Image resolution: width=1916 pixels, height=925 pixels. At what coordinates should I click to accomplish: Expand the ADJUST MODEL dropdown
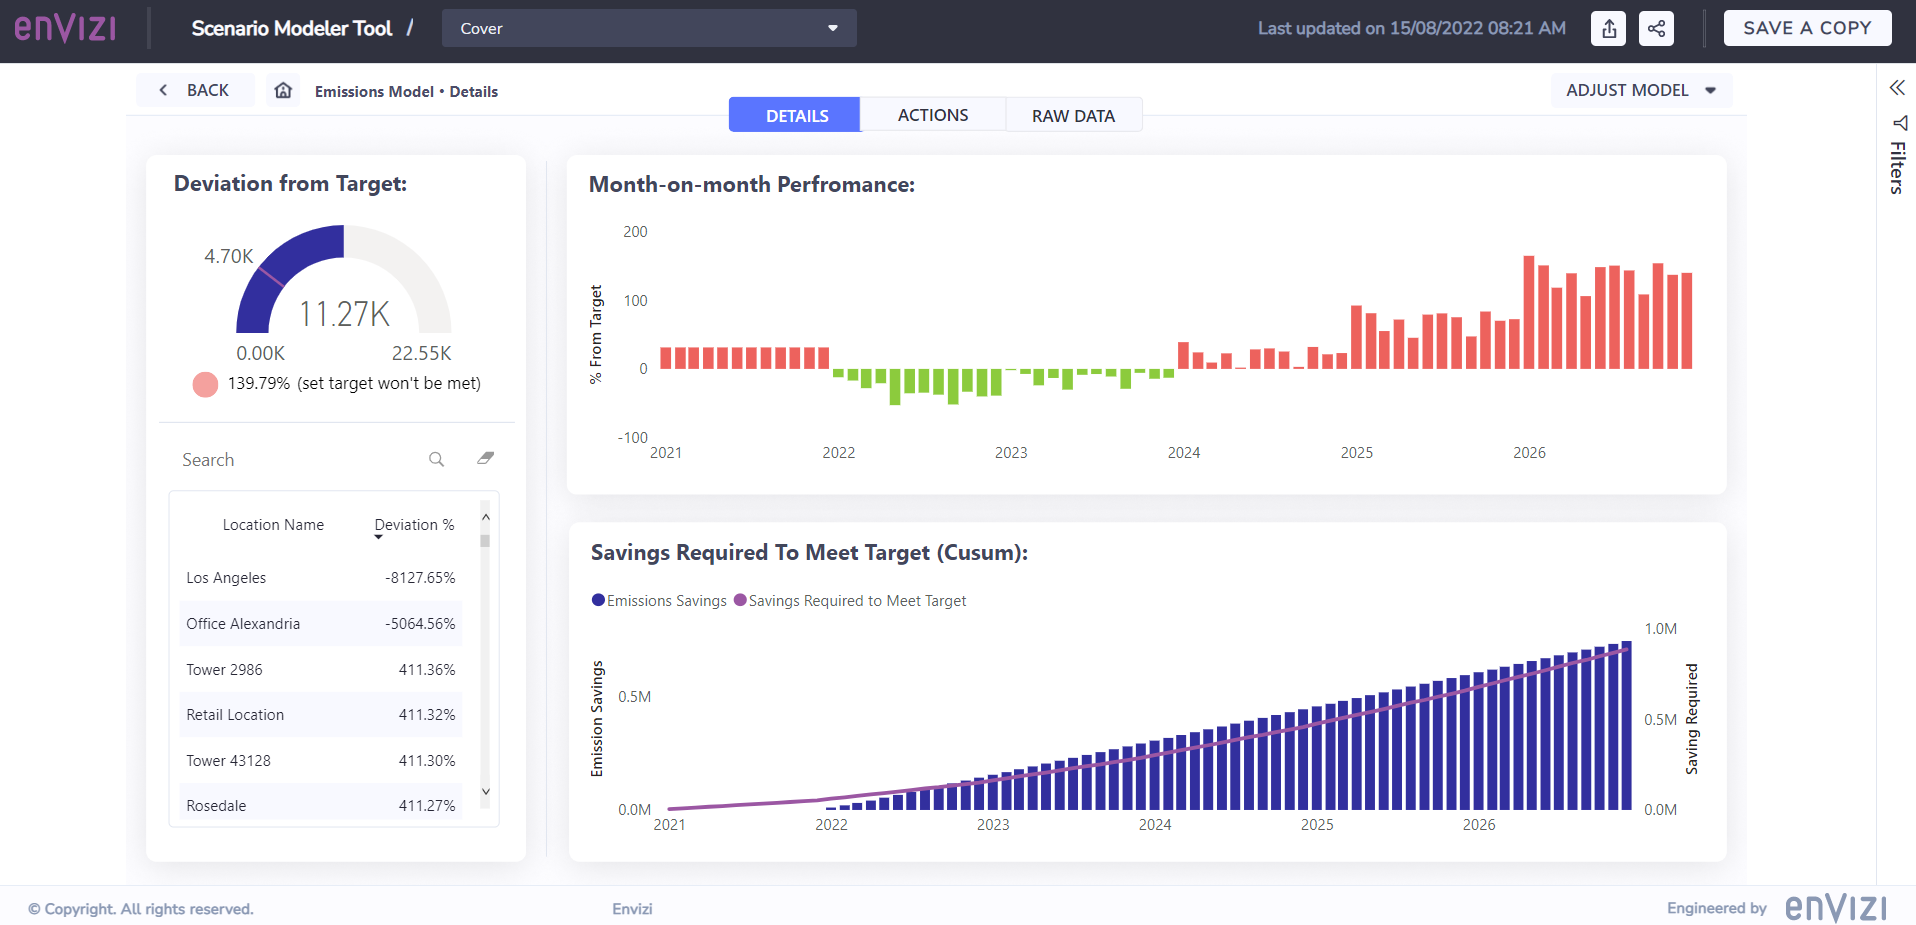pos(1640,90)
